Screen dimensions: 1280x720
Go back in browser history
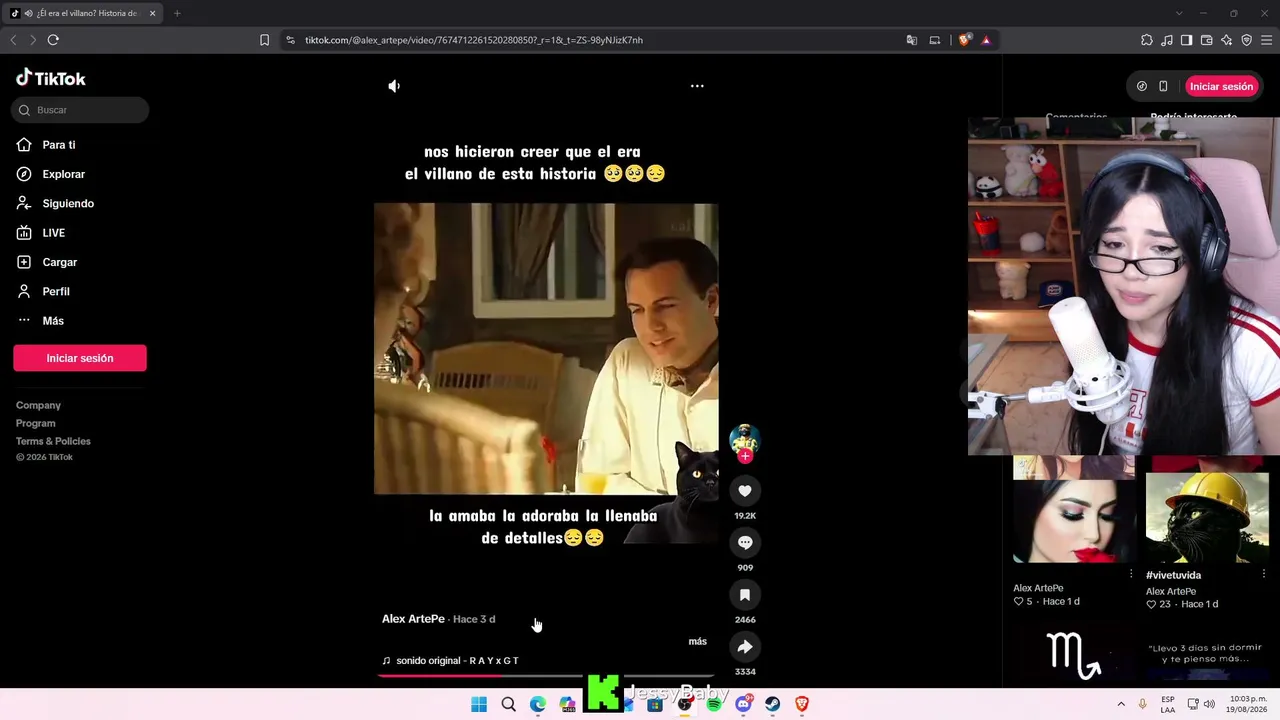13,40
